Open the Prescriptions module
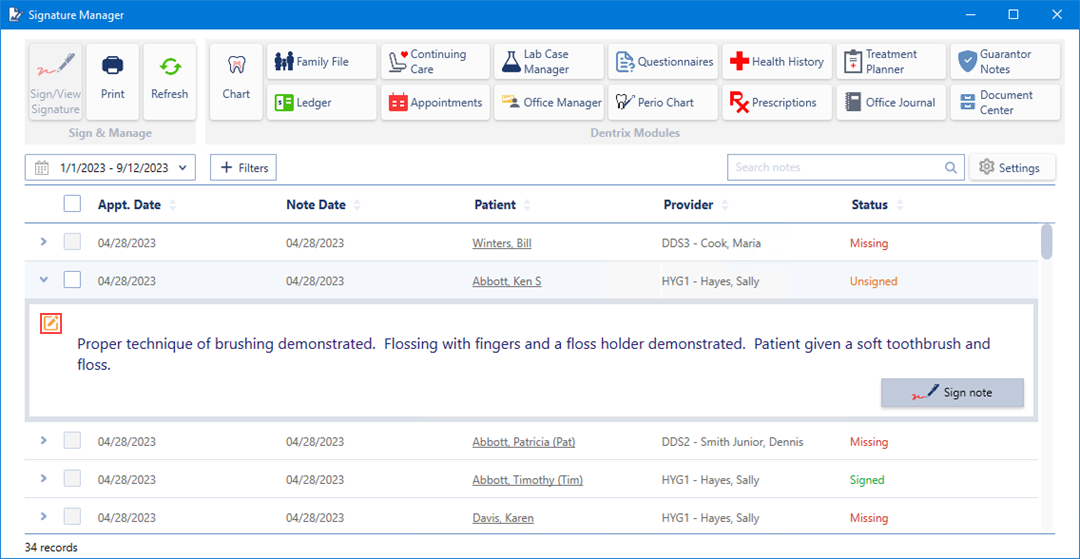This screenshot has width=1080, height=559. pyautogui.click(x=776, y=102)
